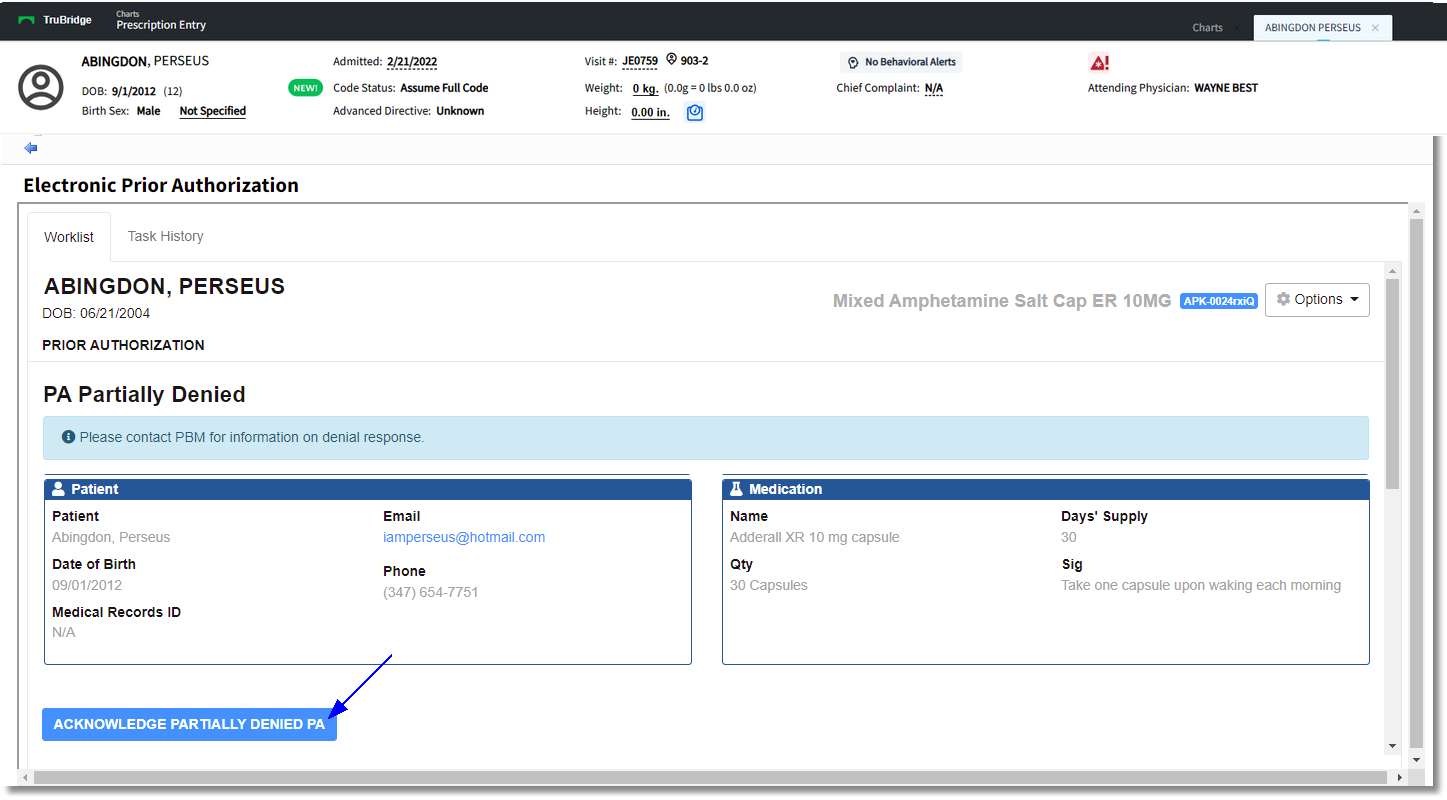Click the Prescription Entry header title

click(x=161, y=25)
